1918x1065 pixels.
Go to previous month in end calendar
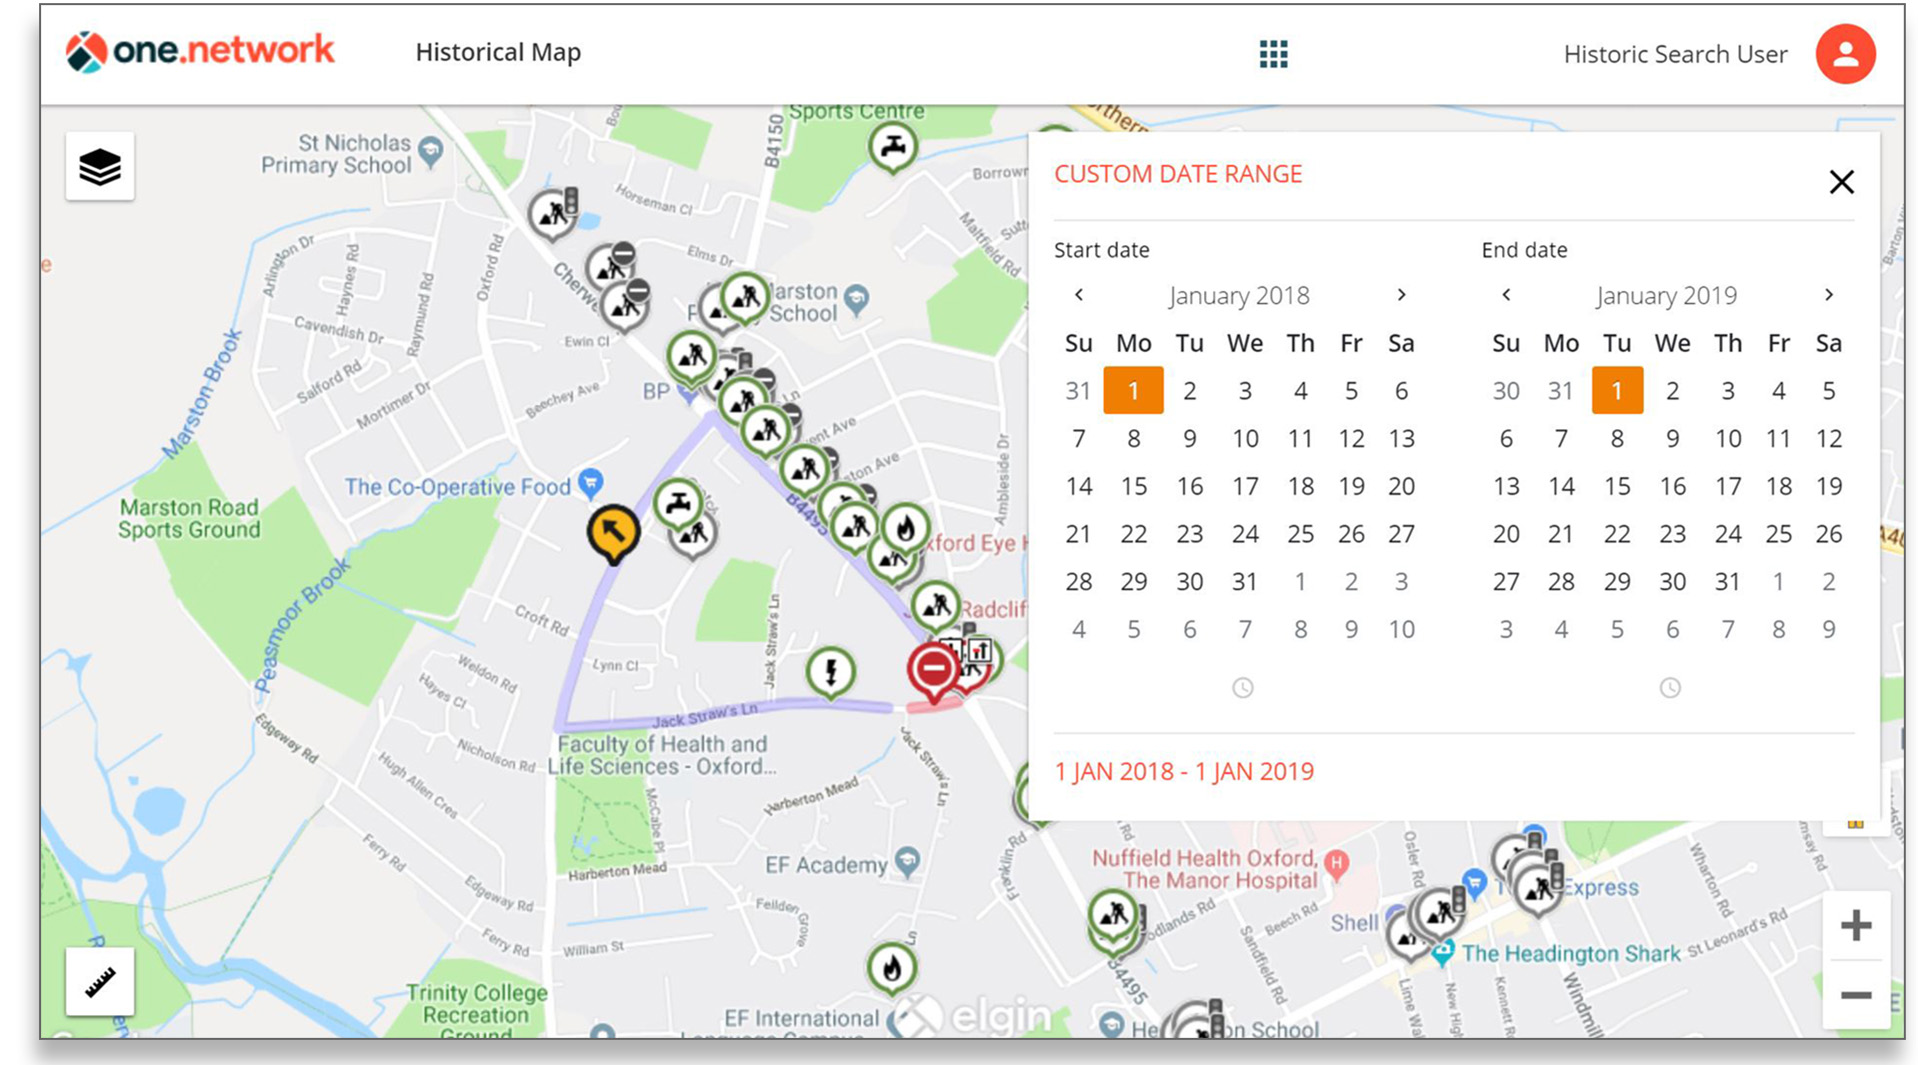pyautogui.click(x=1506, y=295)
